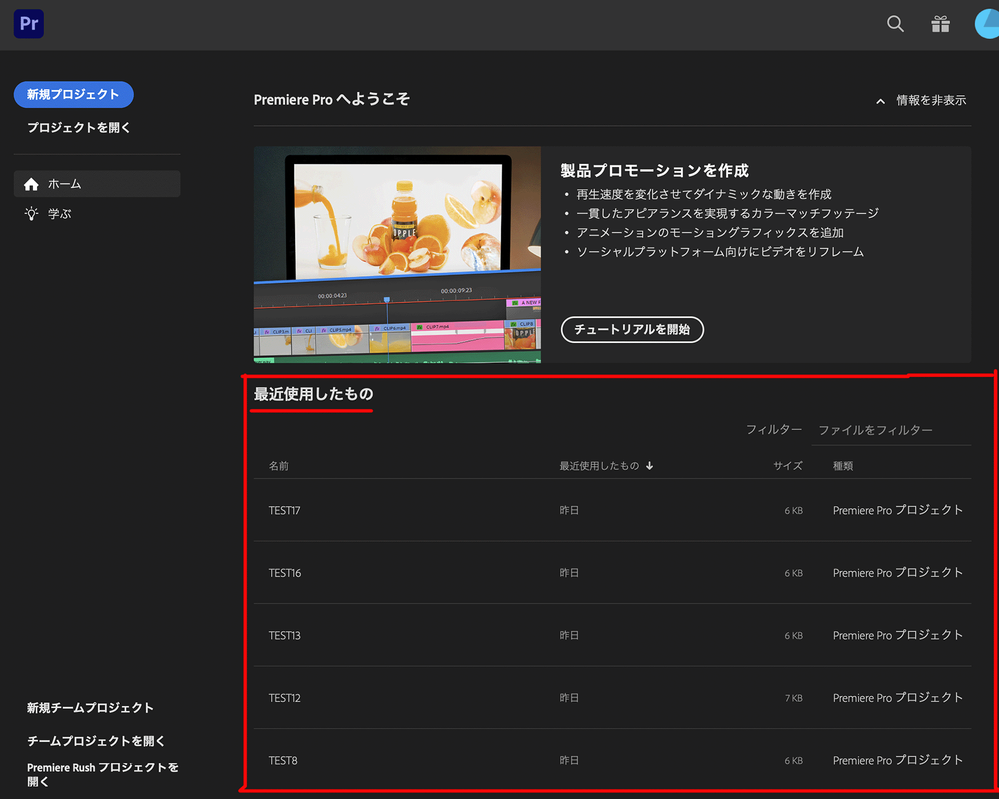Sort by the 最近使用したもの column header
This screenshot has height=799, width=999.
(599, 466)
